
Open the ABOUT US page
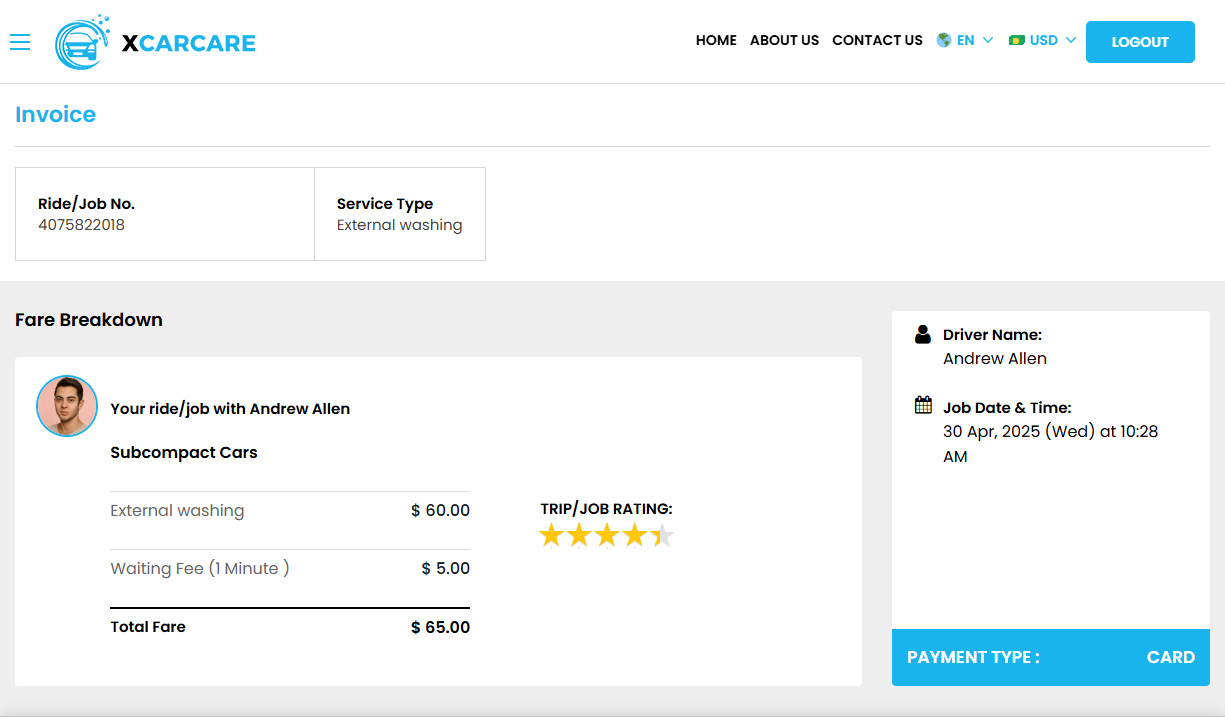784,40
